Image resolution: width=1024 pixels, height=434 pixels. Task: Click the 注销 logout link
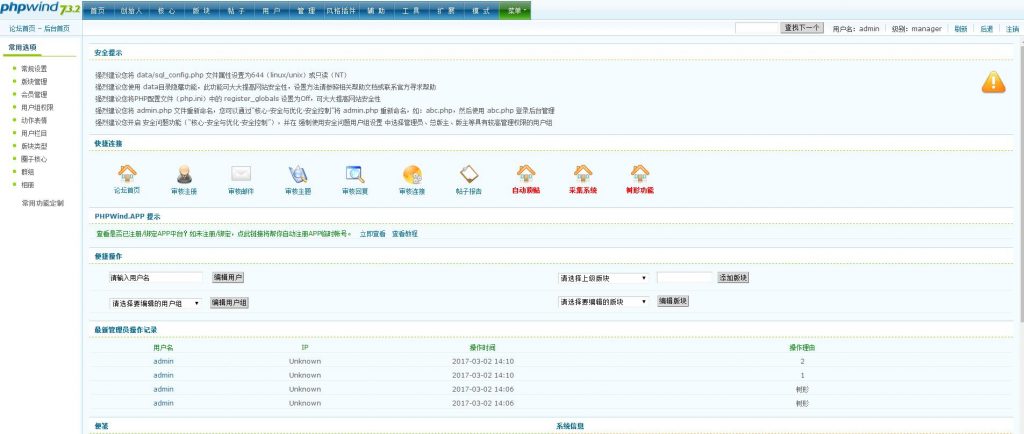[x=1012, y=29]
